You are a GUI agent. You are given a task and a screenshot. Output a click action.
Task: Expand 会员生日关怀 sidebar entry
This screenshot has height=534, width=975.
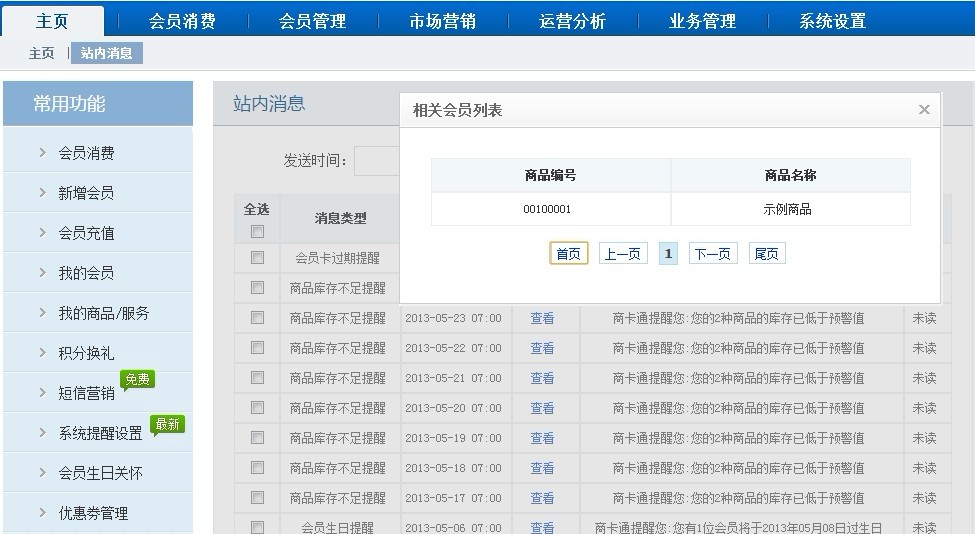point(100,473)
